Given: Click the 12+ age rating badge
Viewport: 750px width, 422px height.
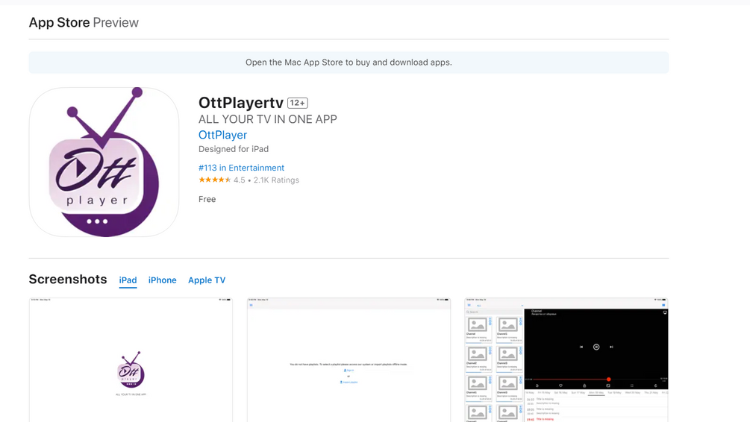Looking at the screenshot, I should 298,103.
